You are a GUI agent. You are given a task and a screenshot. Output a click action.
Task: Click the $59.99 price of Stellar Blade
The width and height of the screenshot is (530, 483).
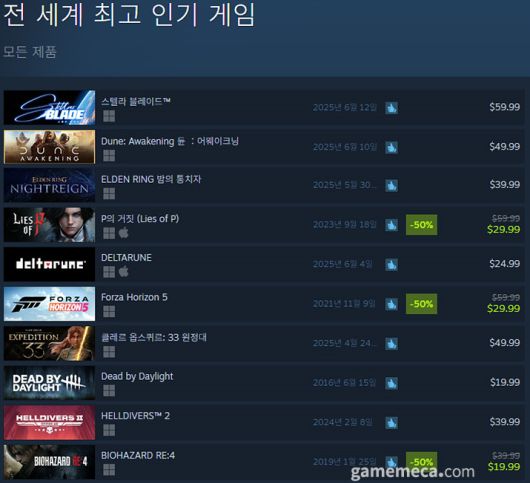(505, 107)
